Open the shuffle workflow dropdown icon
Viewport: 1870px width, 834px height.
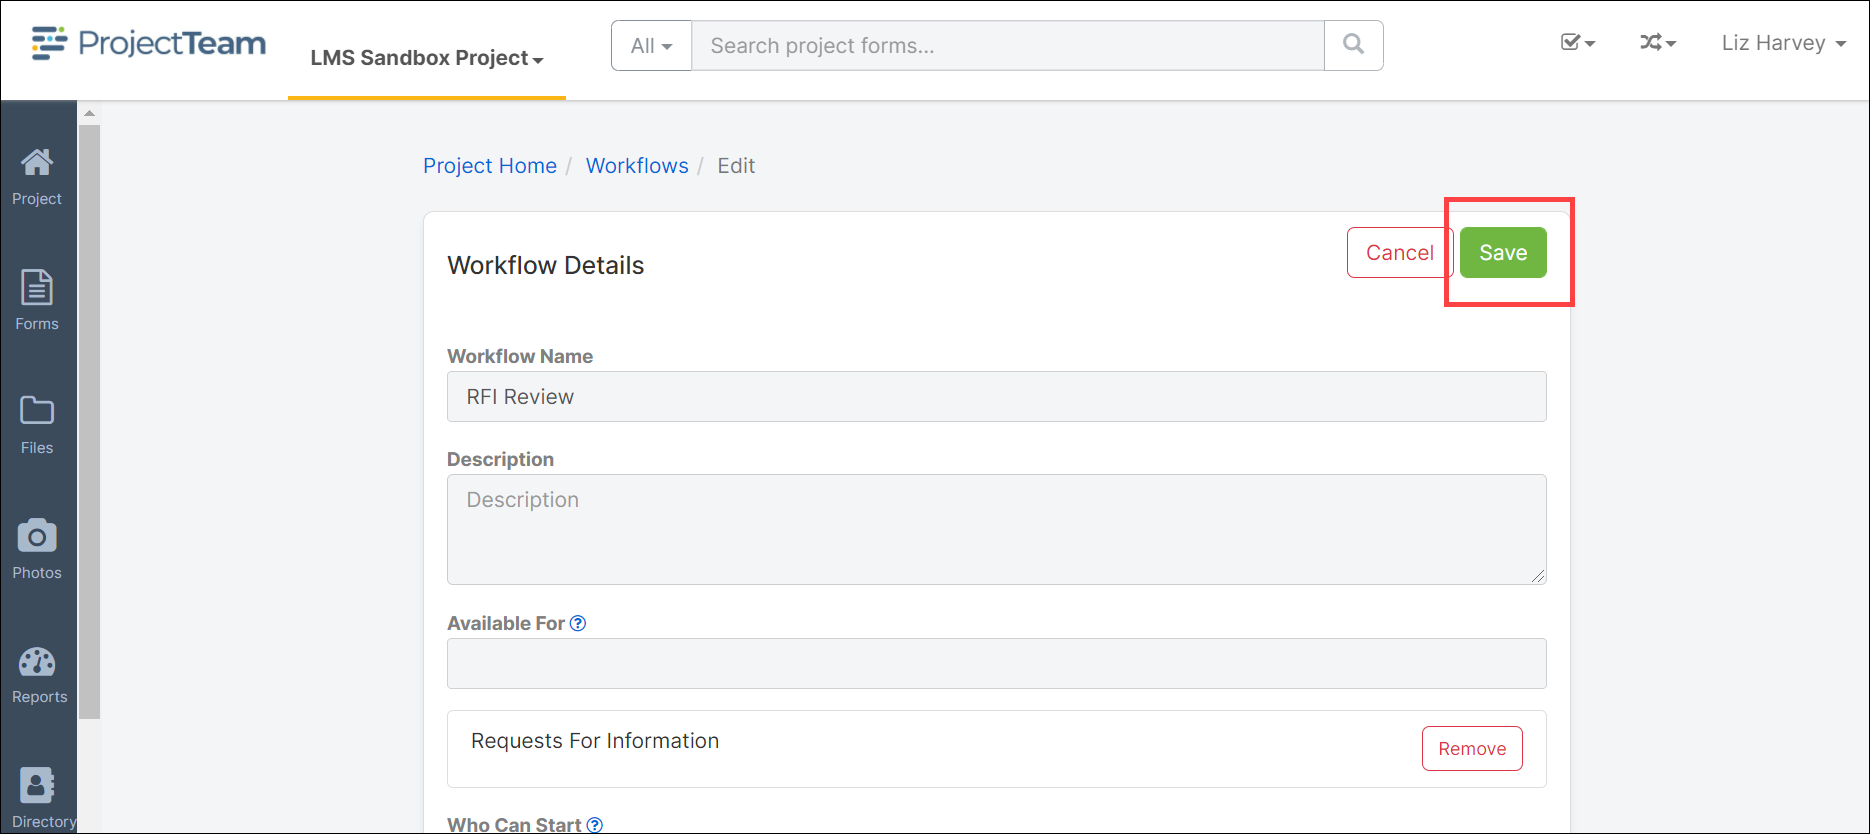[x=1657, y=43]
